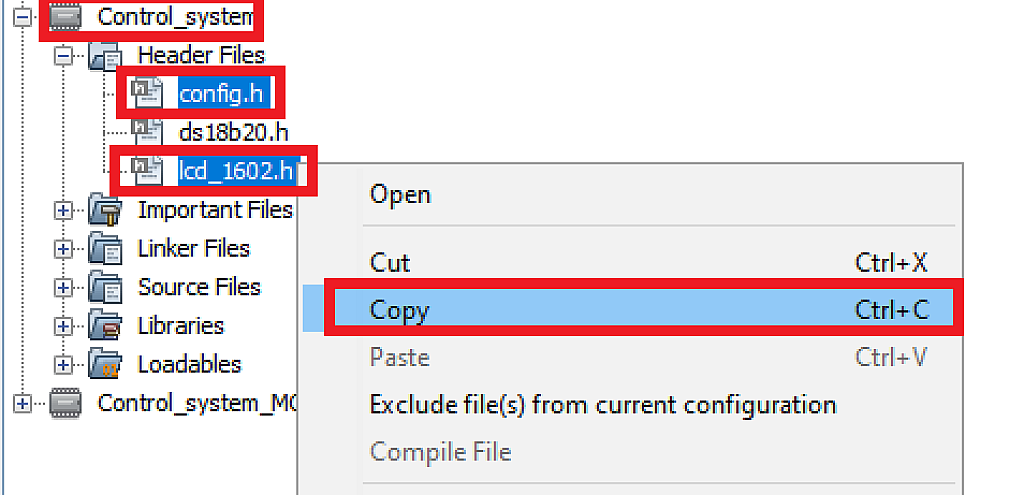Screen dimensions: 1024x495
Task: Click the Control_system project chip icon
Action: (x=65, y=17)
